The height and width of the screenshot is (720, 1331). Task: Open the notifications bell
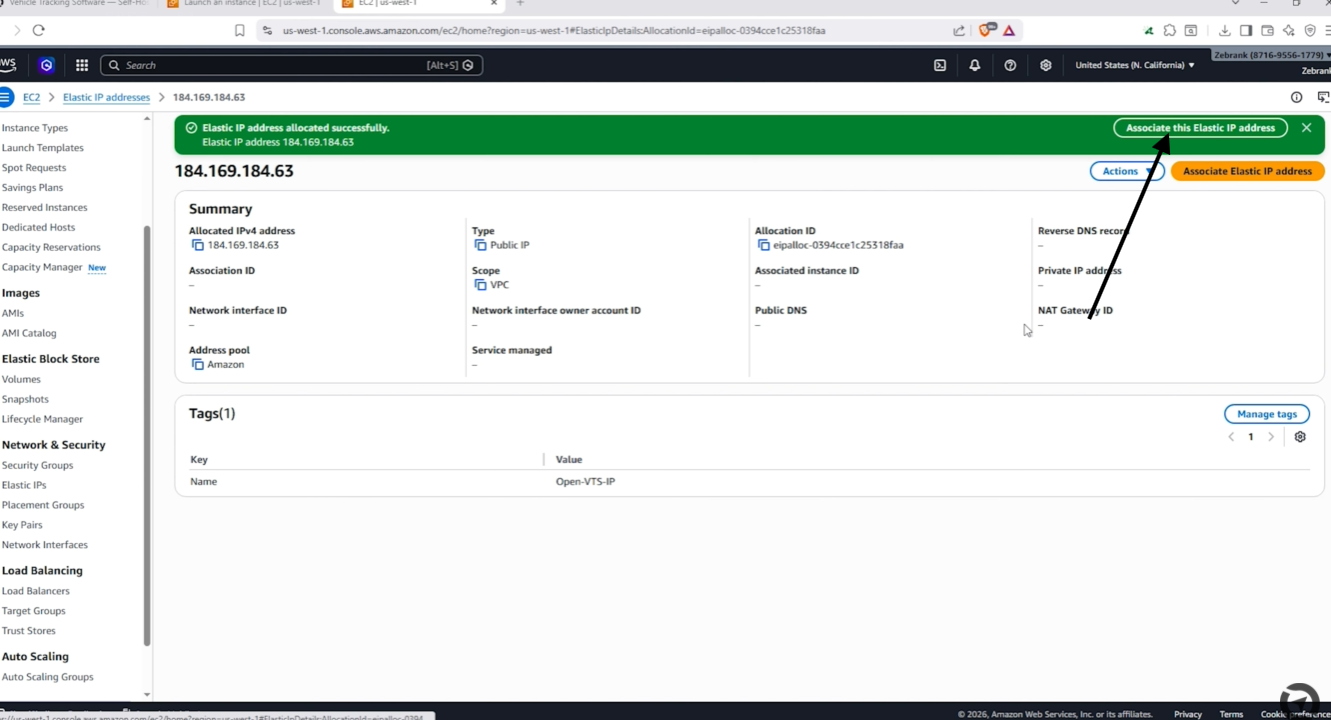(x=975, y=65)
